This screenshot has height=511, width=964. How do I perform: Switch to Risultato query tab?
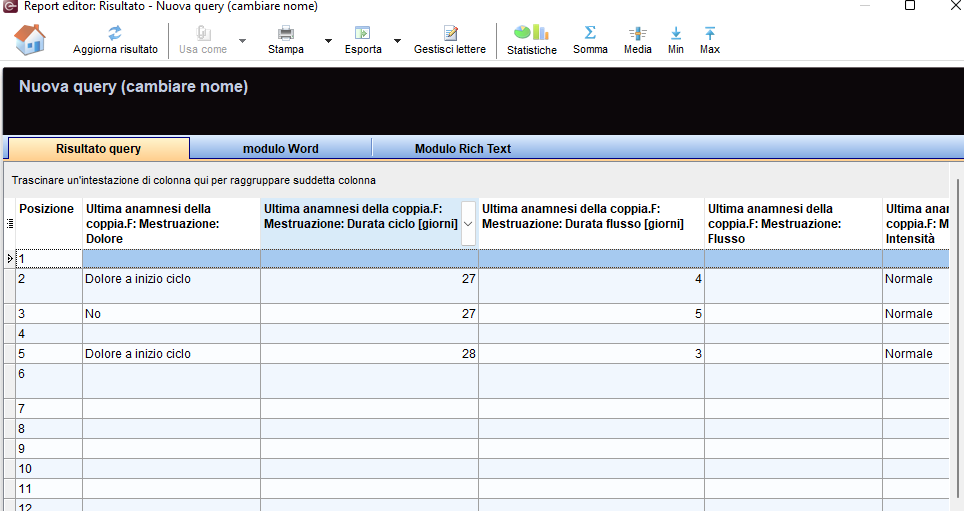tap(98, 149)
